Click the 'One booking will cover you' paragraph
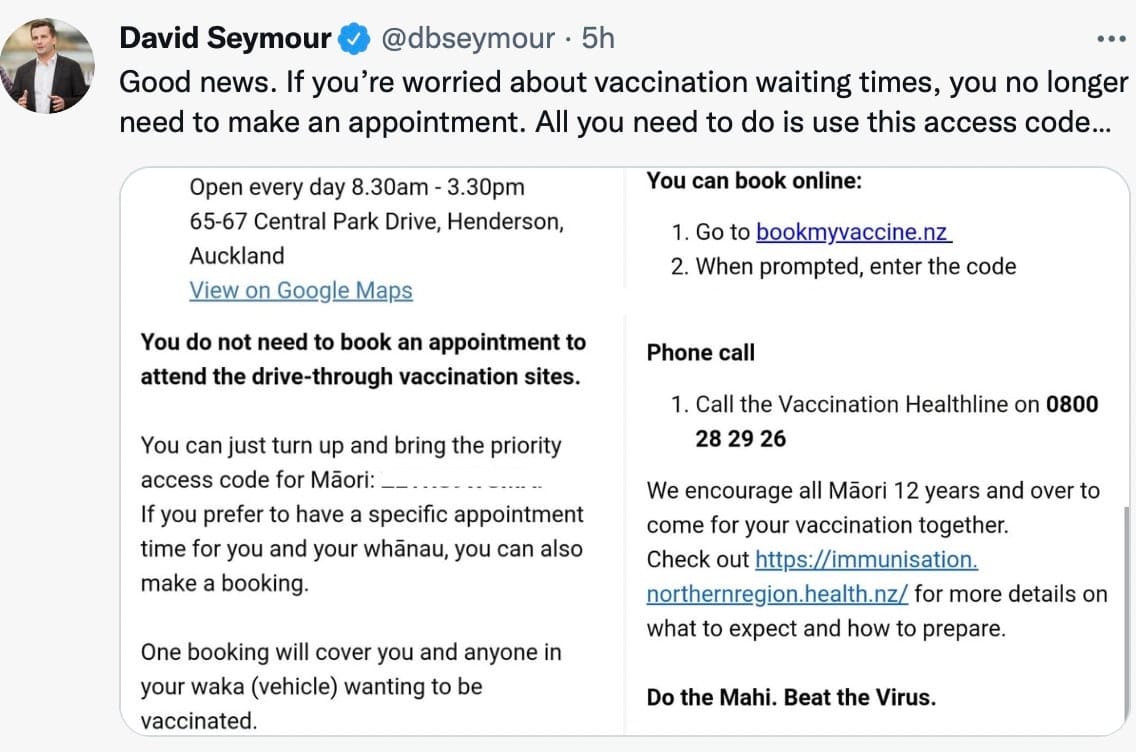1136x752 pixels. click(350, 686)
